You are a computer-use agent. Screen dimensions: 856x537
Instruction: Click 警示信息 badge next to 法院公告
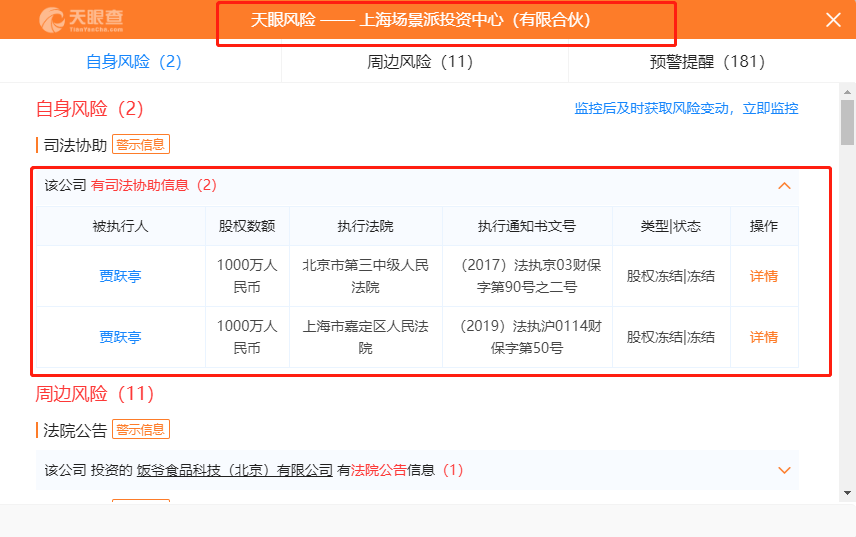click(x=141, y=430)
